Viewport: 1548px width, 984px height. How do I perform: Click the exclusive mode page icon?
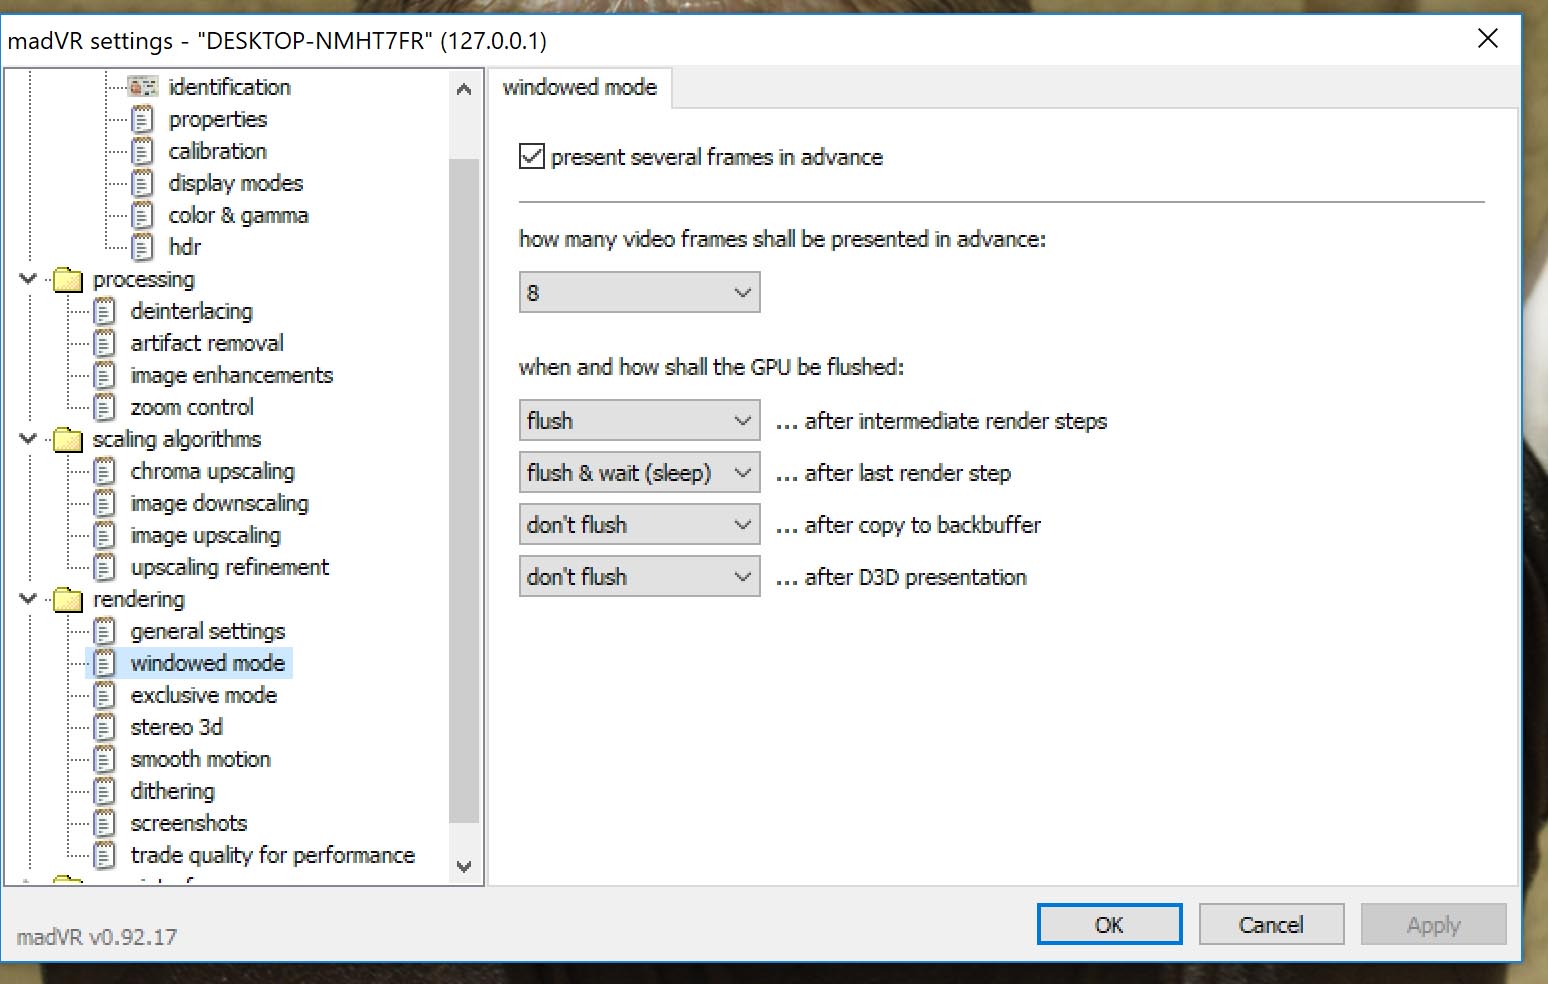click(x=105, y=695)
